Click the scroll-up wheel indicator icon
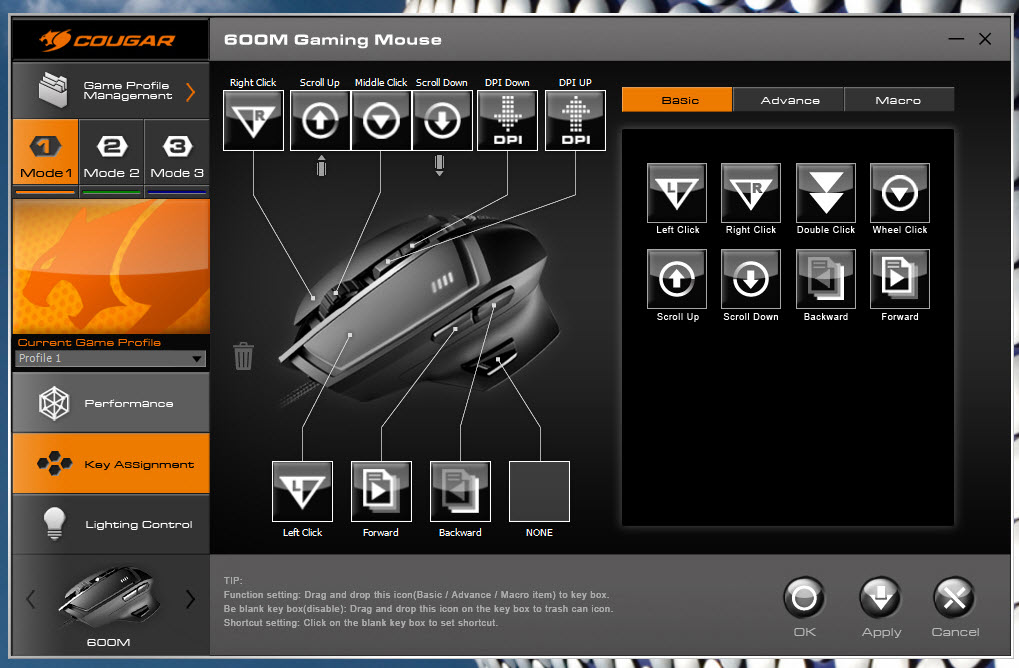The height and width of the screenshot is (668, 1019). (321, 165)
